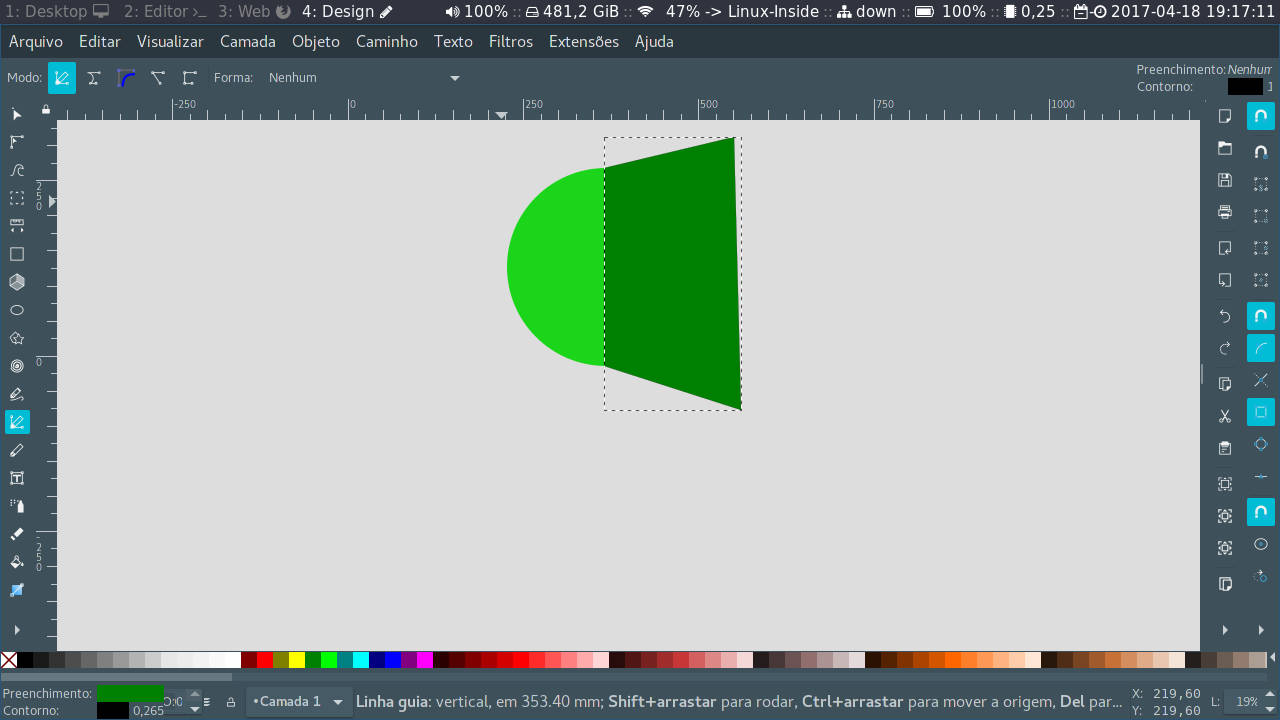Enable paraxial line segments mode
Screen dimensions: 1280x720
(x=190, y=78)
